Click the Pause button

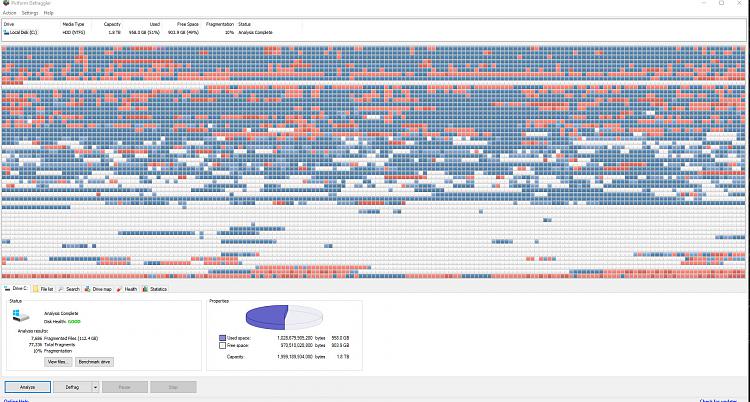(x=125, y=387)
